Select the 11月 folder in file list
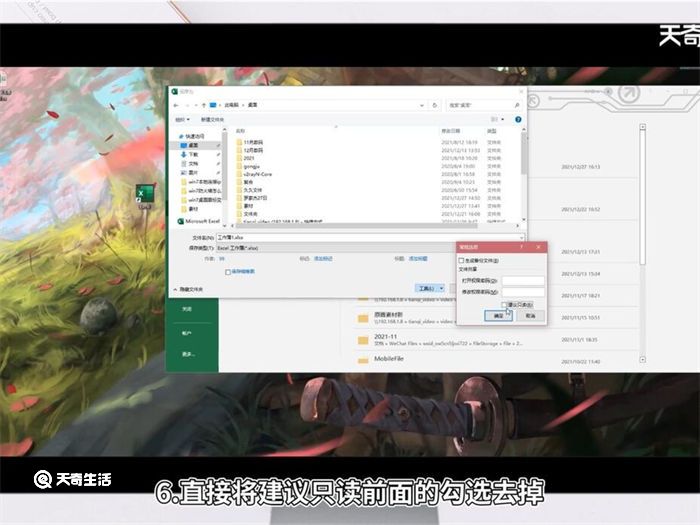The image size is (700, 525). [x=250, y=142]
